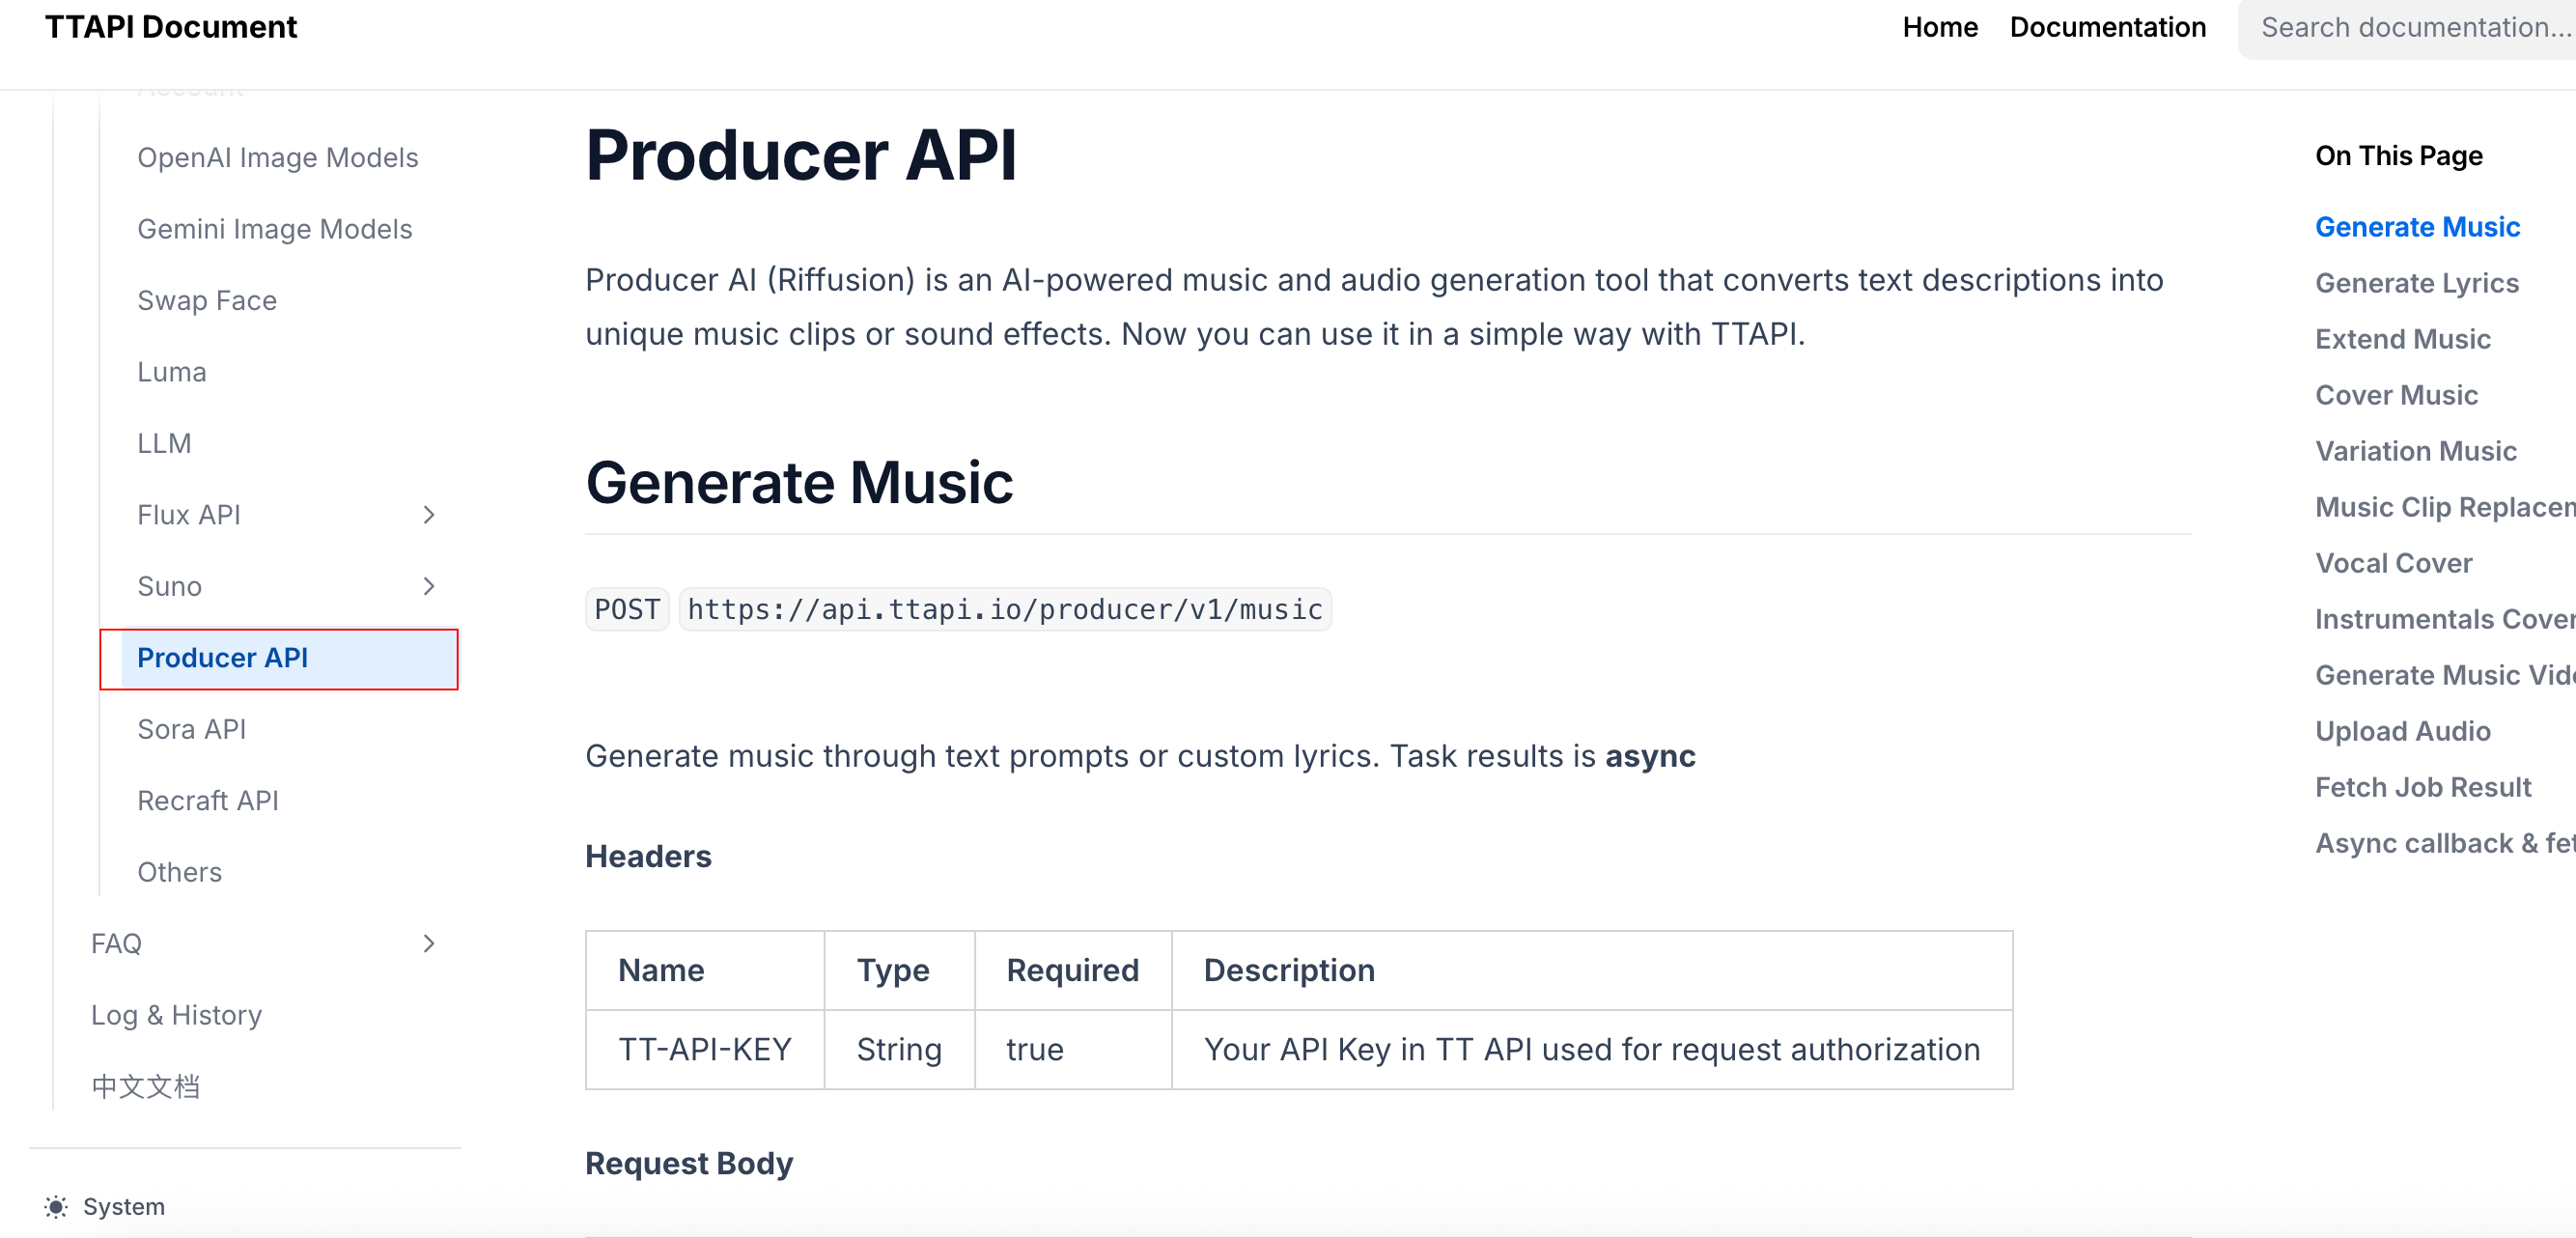The image size is (2576, 1238).
Task: Jump to Music Clip Replacement section
Action: click(2445, 507)
